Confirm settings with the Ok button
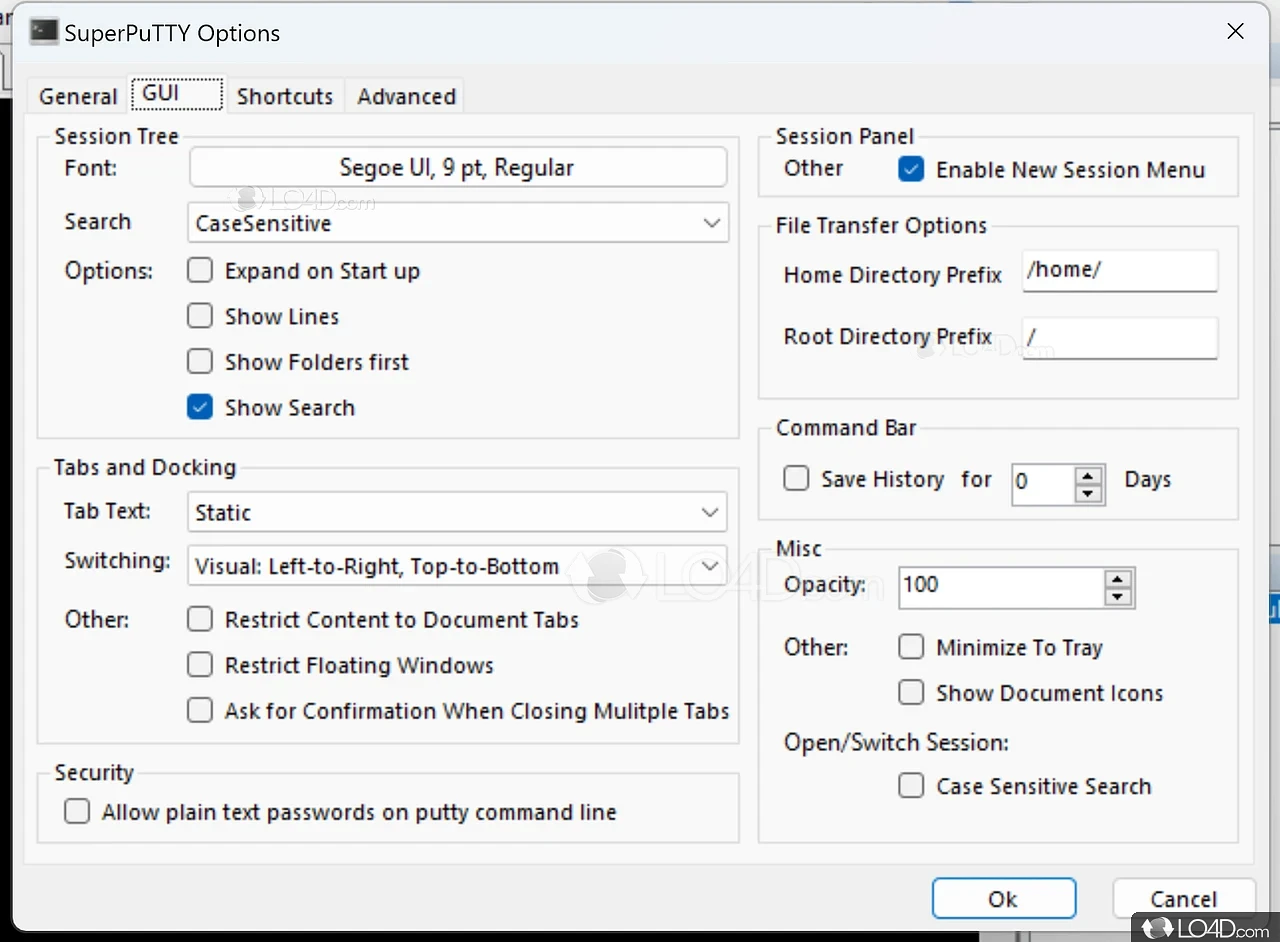 tap(1003, 898)
